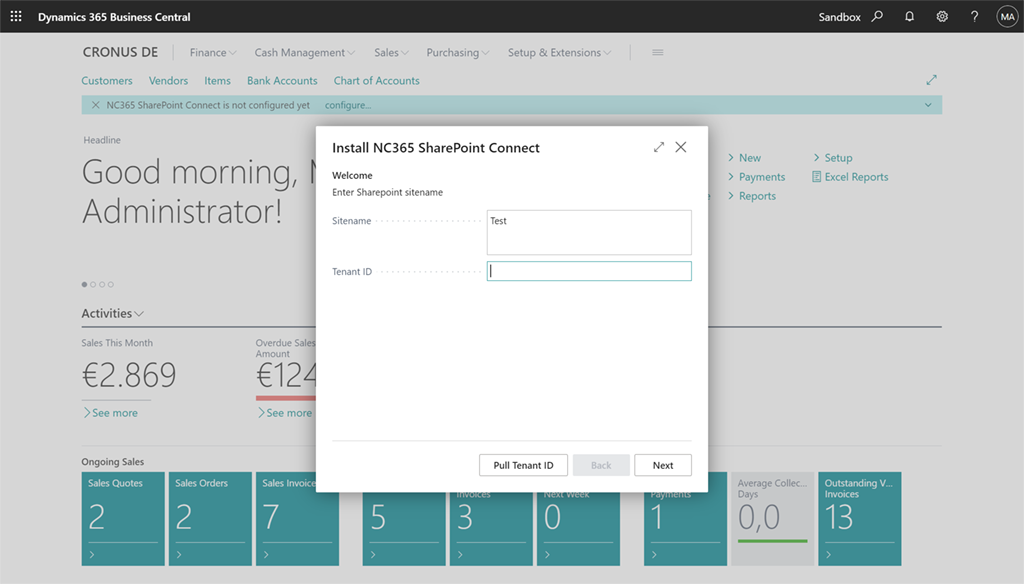The height and width of the screenshot is (584, 1024).
Task: Open the app launcher waffle icon
Action: coord(16,16)
